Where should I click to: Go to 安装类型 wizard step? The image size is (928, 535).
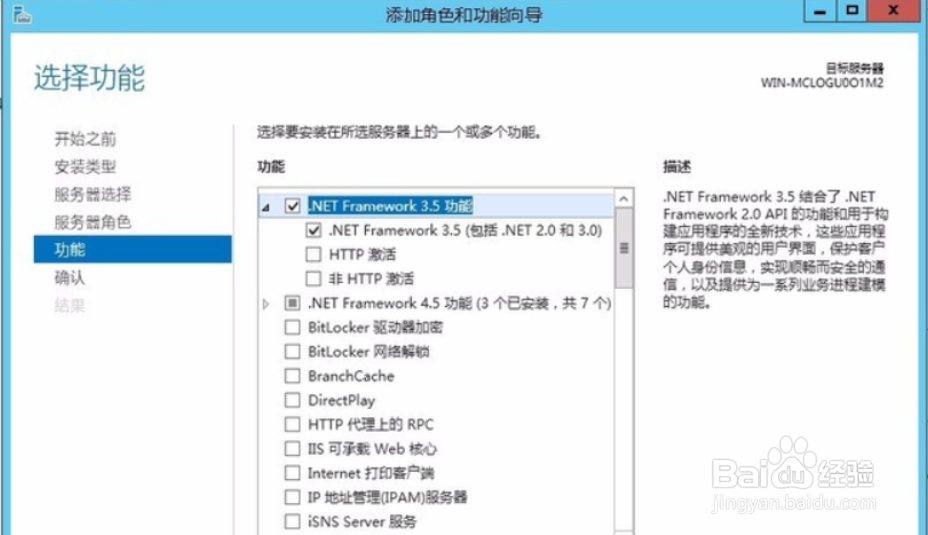[85, 167]
